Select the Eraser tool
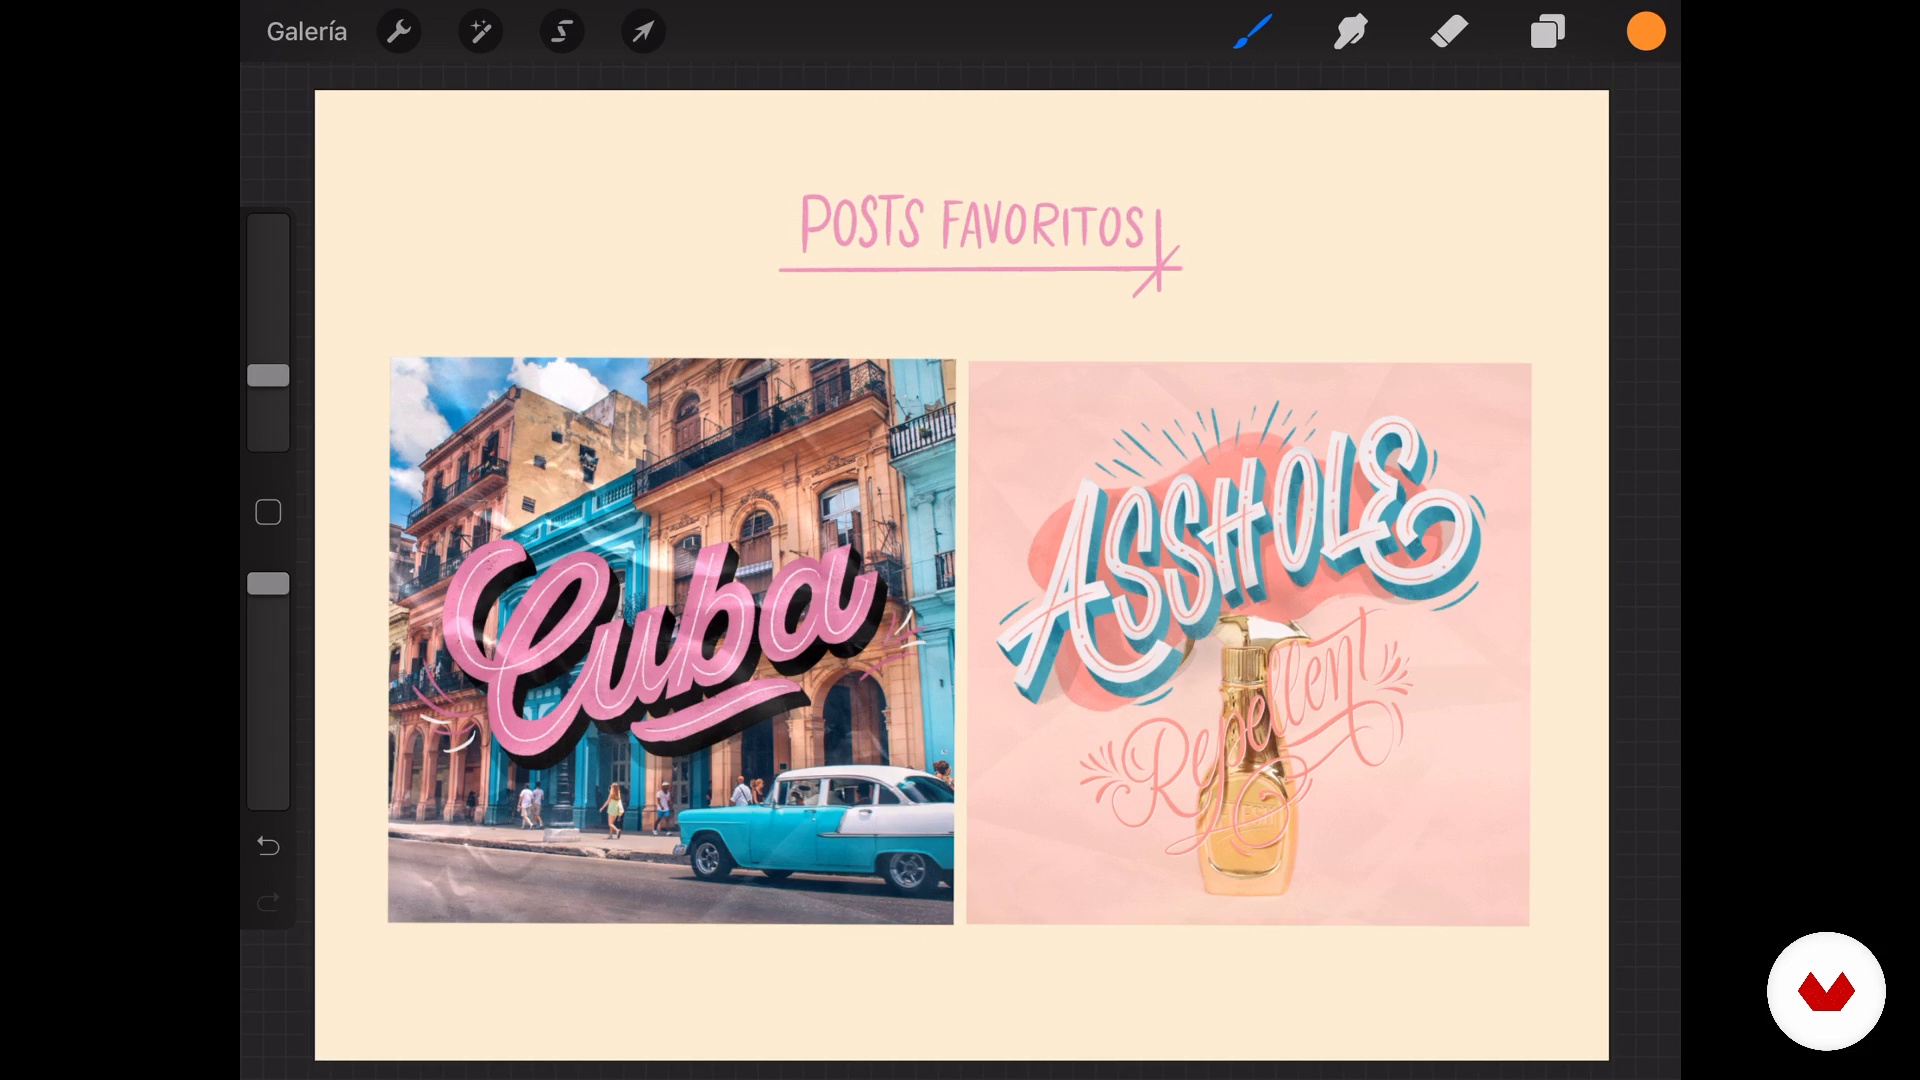This screenshot has width=1920, height=1080. click(1449, 32)
